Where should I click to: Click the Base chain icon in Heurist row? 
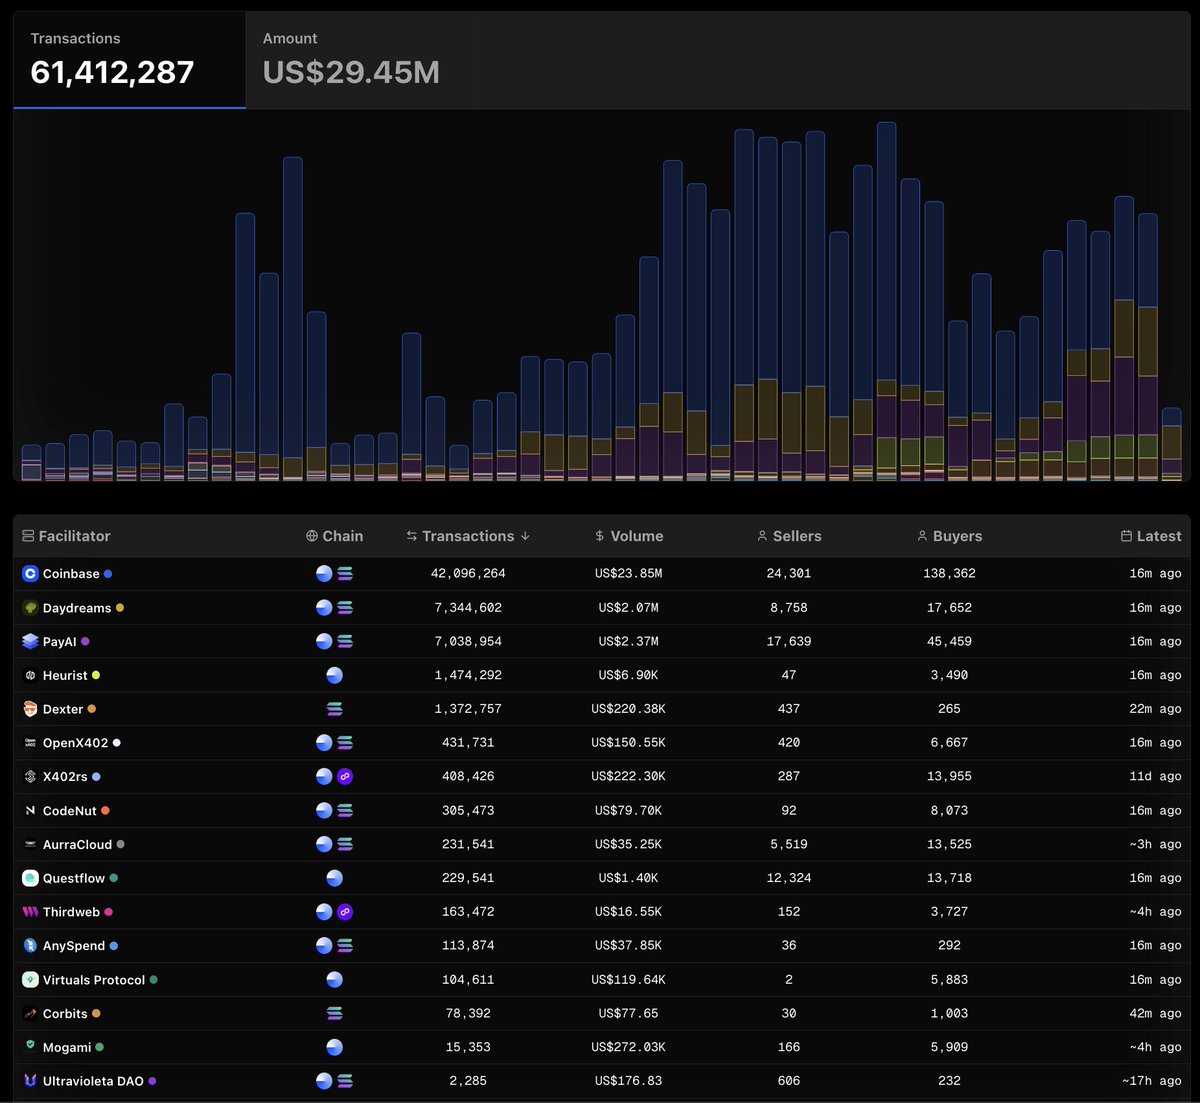coord(335,675)
